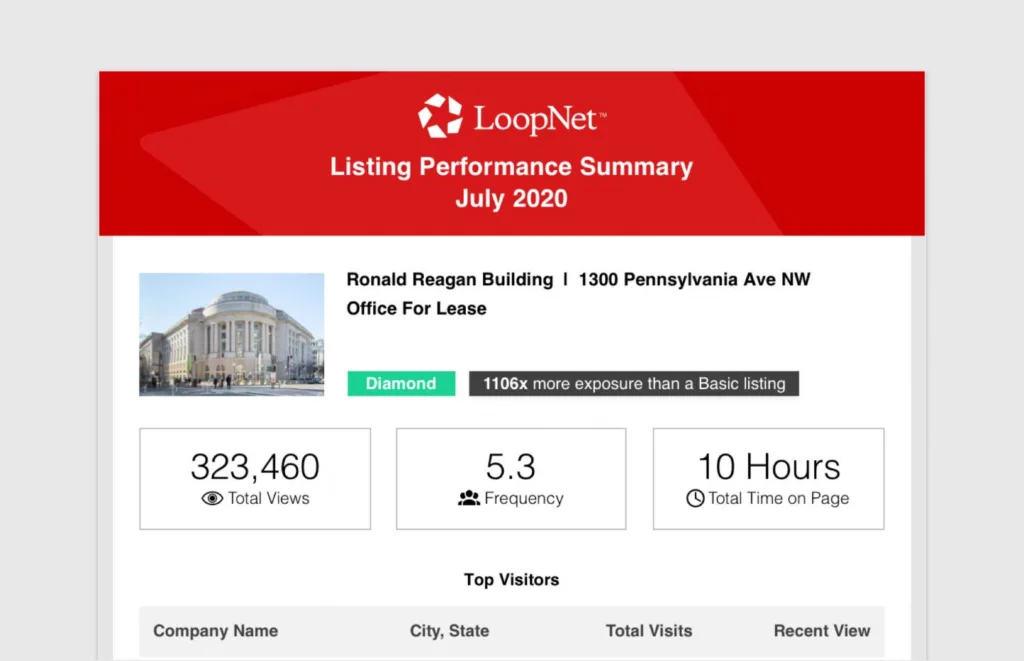The image size is (1024, 661).
Task: Sort by the Total Visits column header
Action: point(648,631)
